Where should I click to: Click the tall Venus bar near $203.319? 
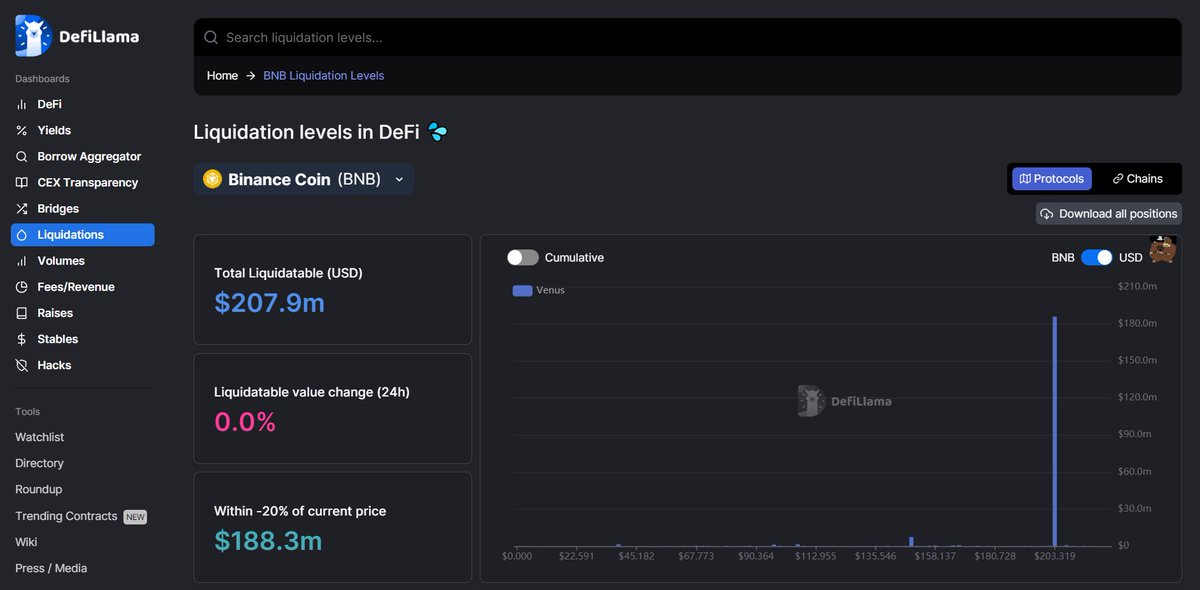point(1055,431)
